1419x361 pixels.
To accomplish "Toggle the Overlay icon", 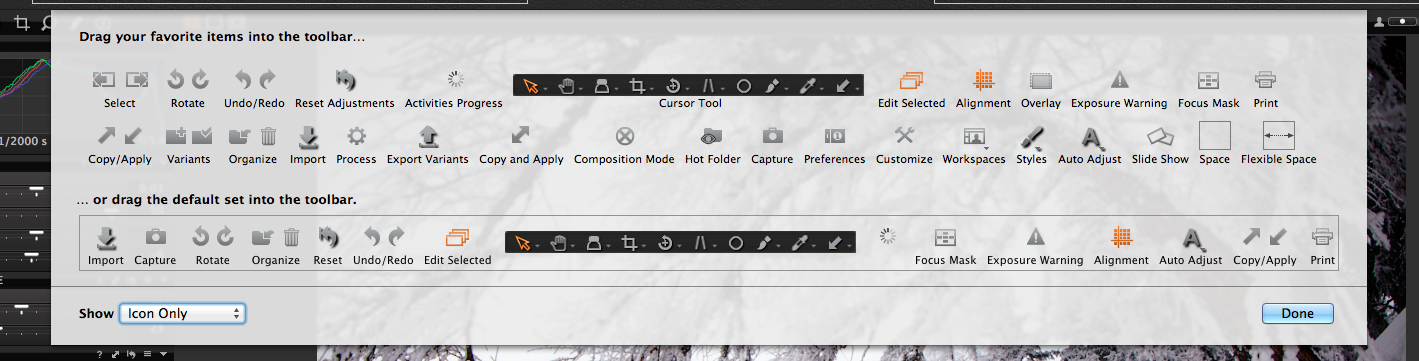I will [1041, 80].
